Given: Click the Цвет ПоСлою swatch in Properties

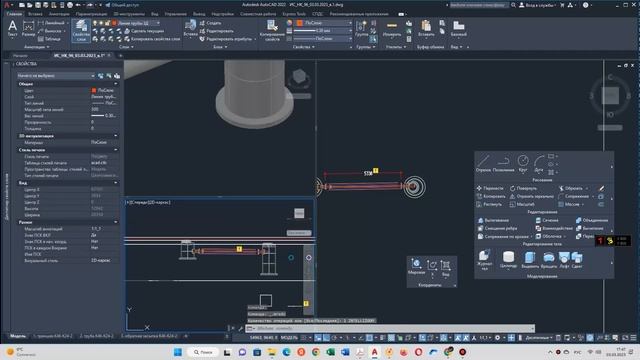Looking at the screenshot, I should point(94,90).
